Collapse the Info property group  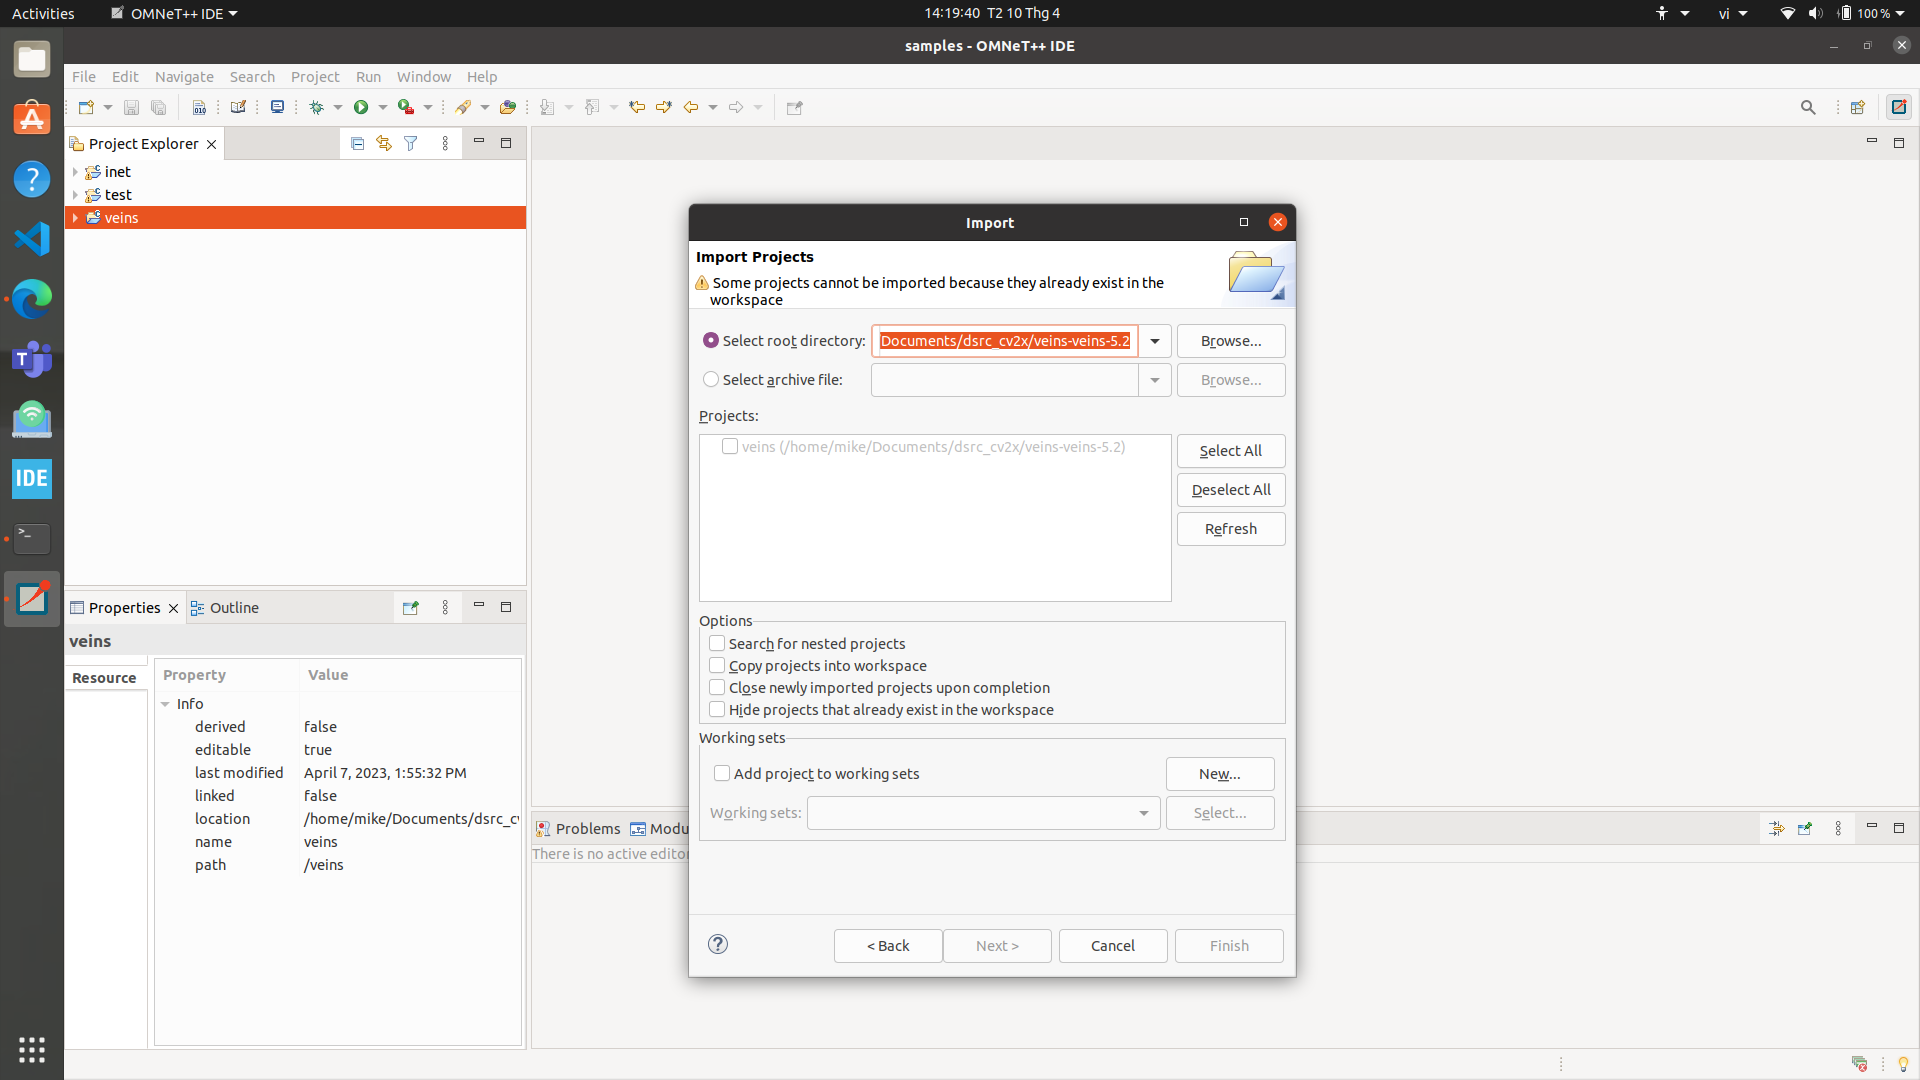click(x=166, y=704)
